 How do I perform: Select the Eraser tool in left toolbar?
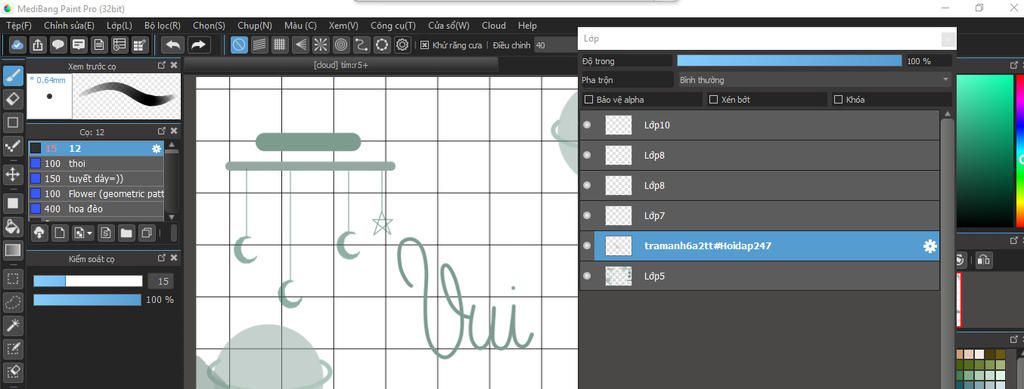12,99
